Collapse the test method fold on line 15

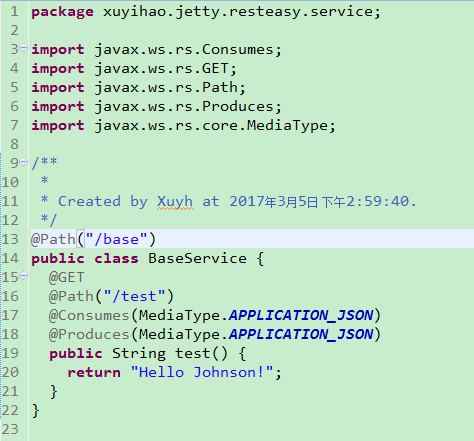pyautogui.click(x=23, y=276)
